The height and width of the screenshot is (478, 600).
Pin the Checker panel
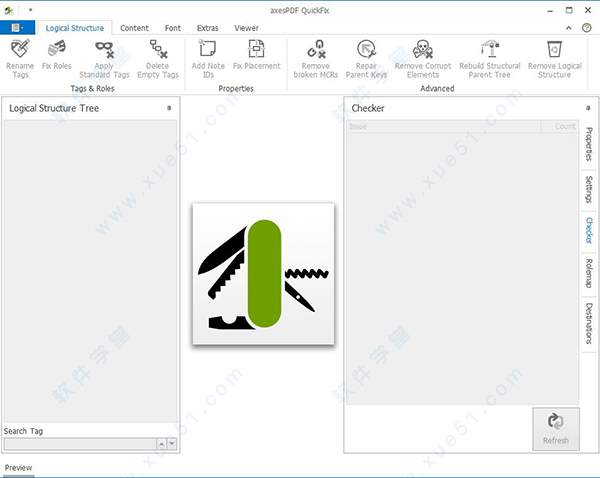point(588,108)
